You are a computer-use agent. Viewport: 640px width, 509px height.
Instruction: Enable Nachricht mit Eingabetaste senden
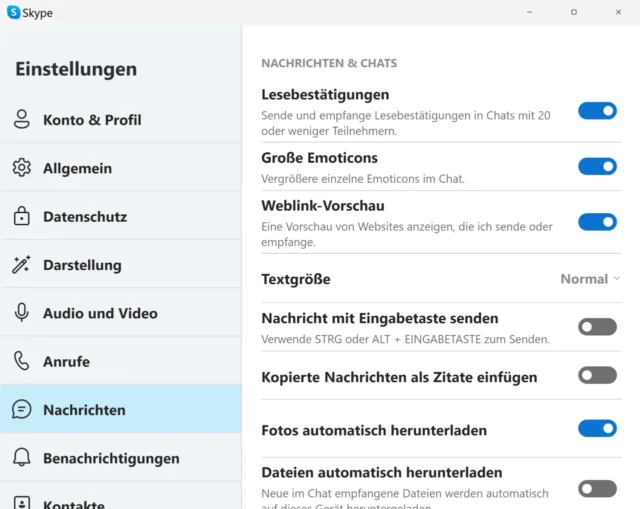click(597, 327)
